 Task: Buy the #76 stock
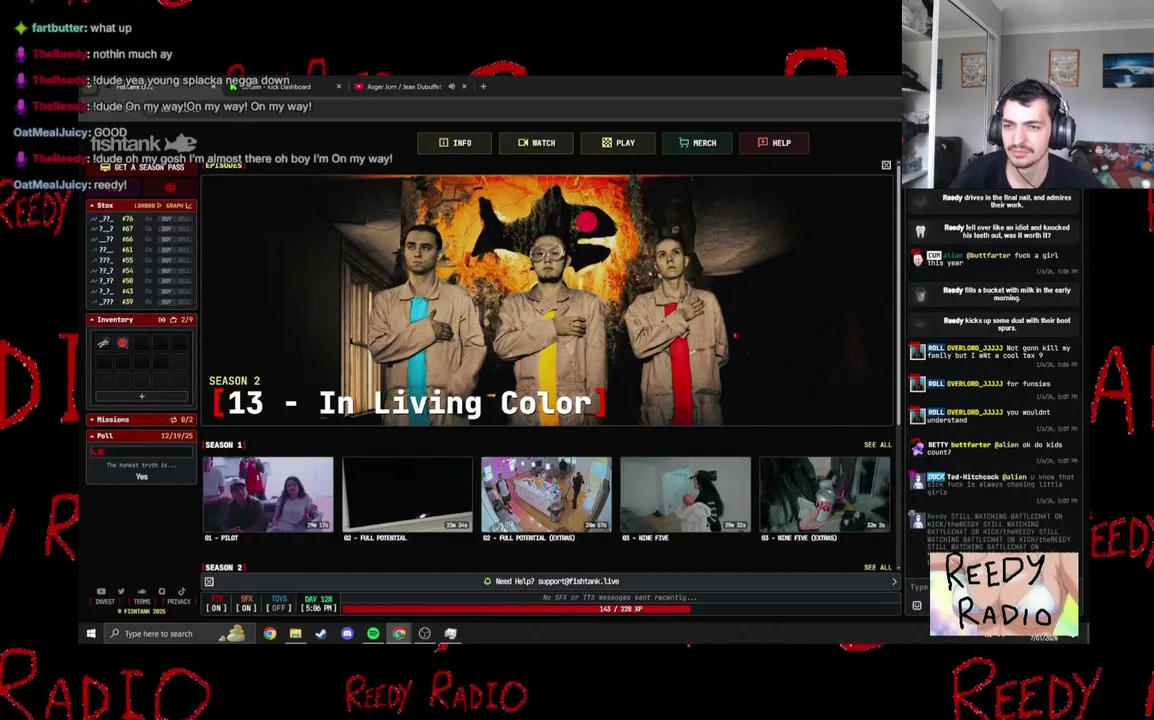[x=166, y=219]
